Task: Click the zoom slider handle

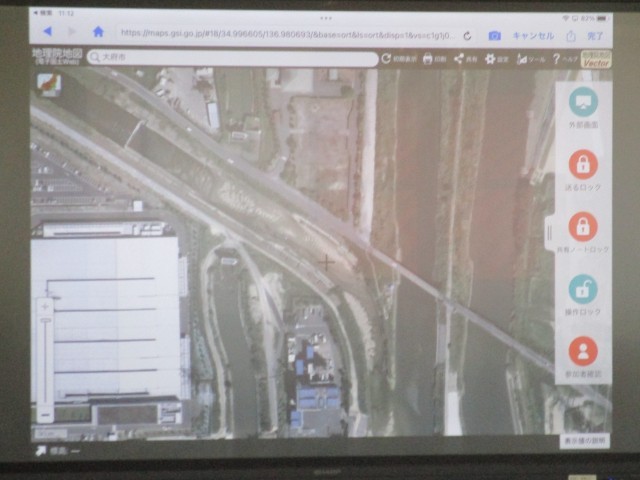Action: coord(46,320)
